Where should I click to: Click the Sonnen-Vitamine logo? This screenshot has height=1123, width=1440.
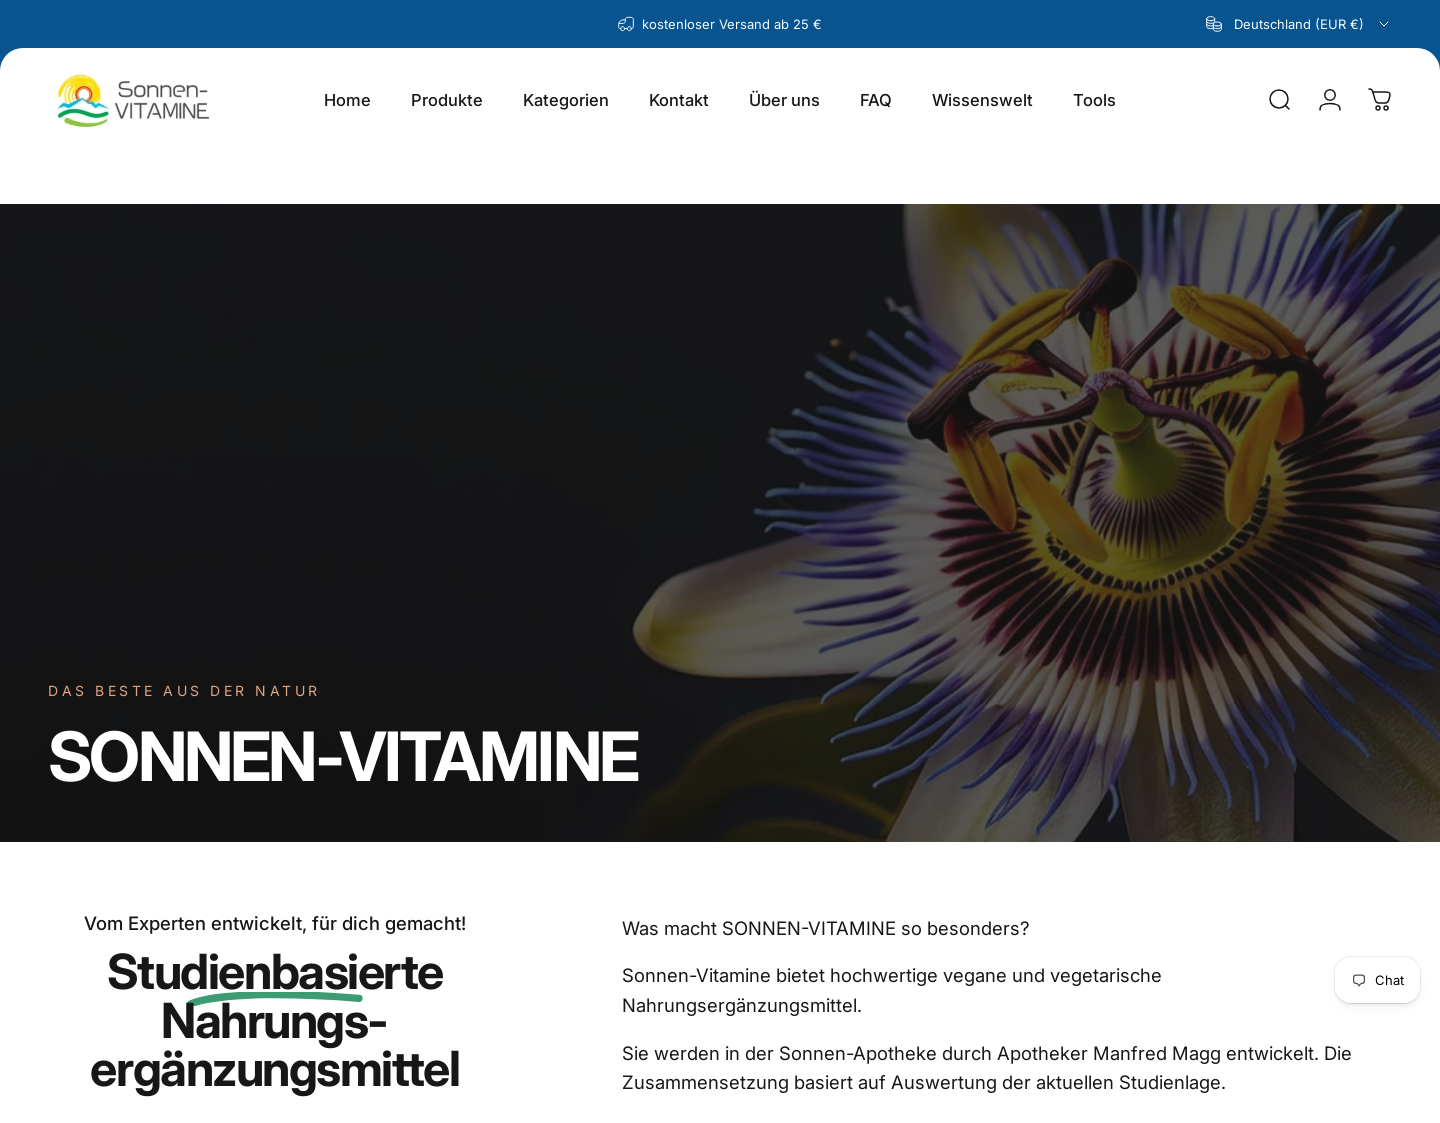(x=133, y=101)
